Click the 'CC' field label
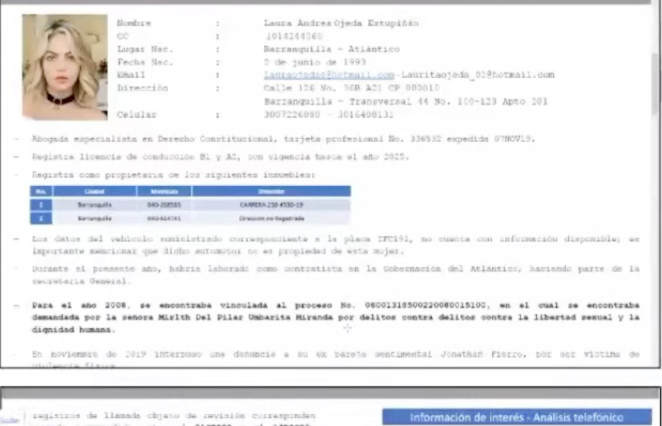This screenshot has width=662, height=426. pos(122,35)
